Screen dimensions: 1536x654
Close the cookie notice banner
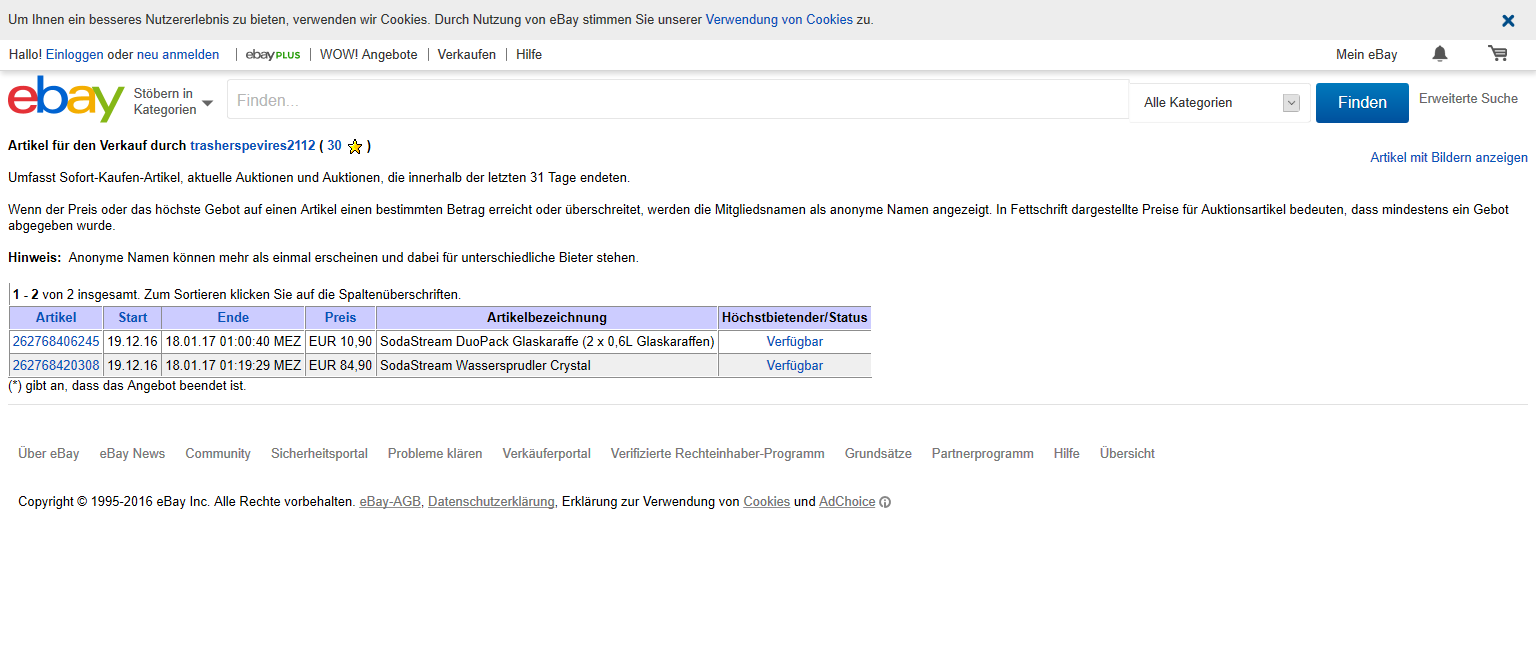[x=1508, y=20]
